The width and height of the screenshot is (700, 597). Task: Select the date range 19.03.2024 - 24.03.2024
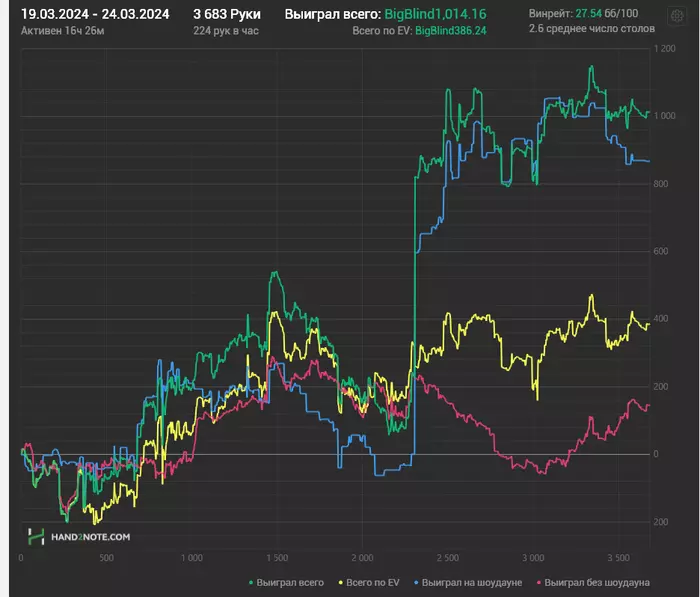point(95,14)
